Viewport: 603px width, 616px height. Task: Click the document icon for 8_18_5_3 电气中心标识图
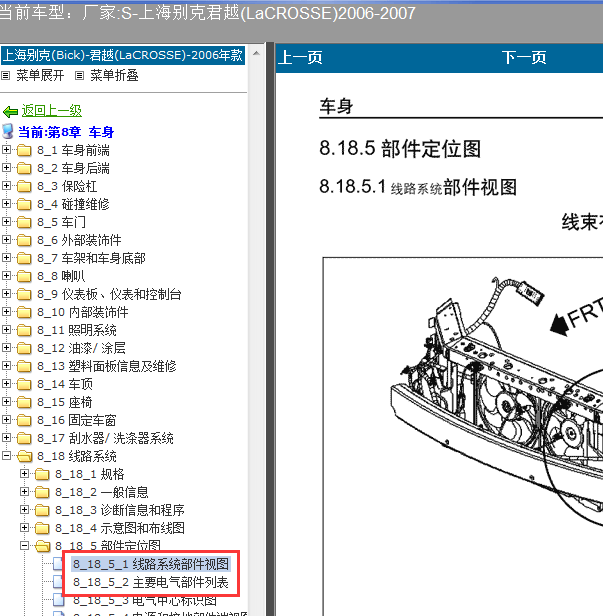(x=59, y=600)
